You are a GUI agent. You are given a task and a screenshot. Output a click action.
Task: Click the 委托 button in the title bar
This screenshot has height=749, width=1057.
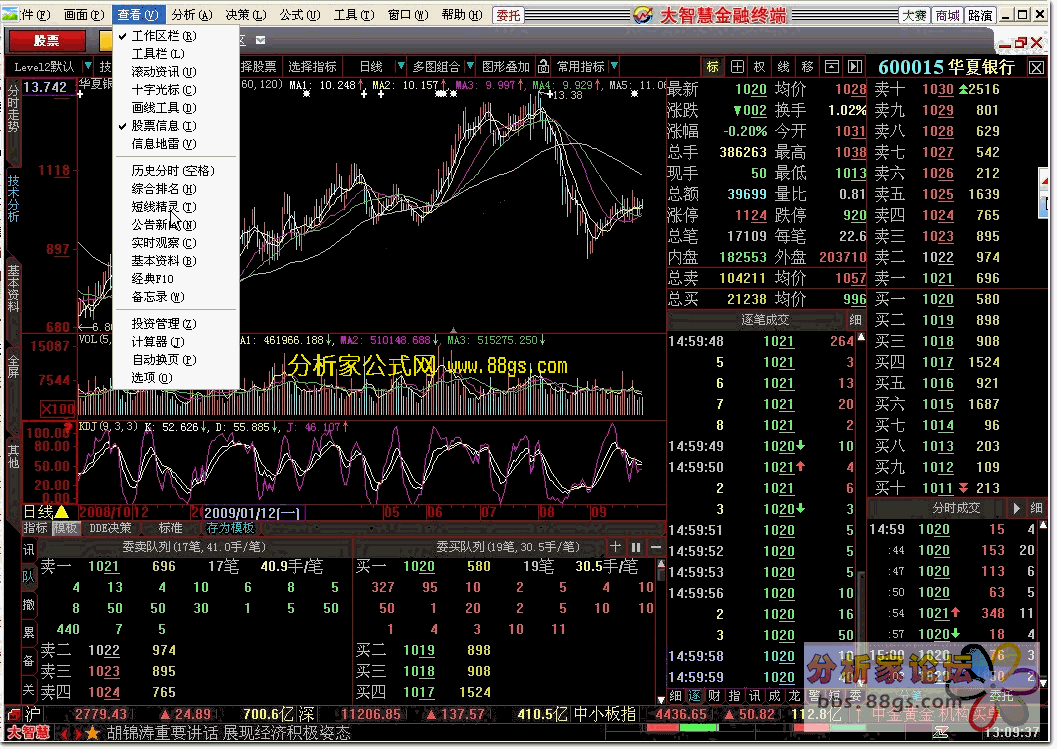(x=508, y=15)
